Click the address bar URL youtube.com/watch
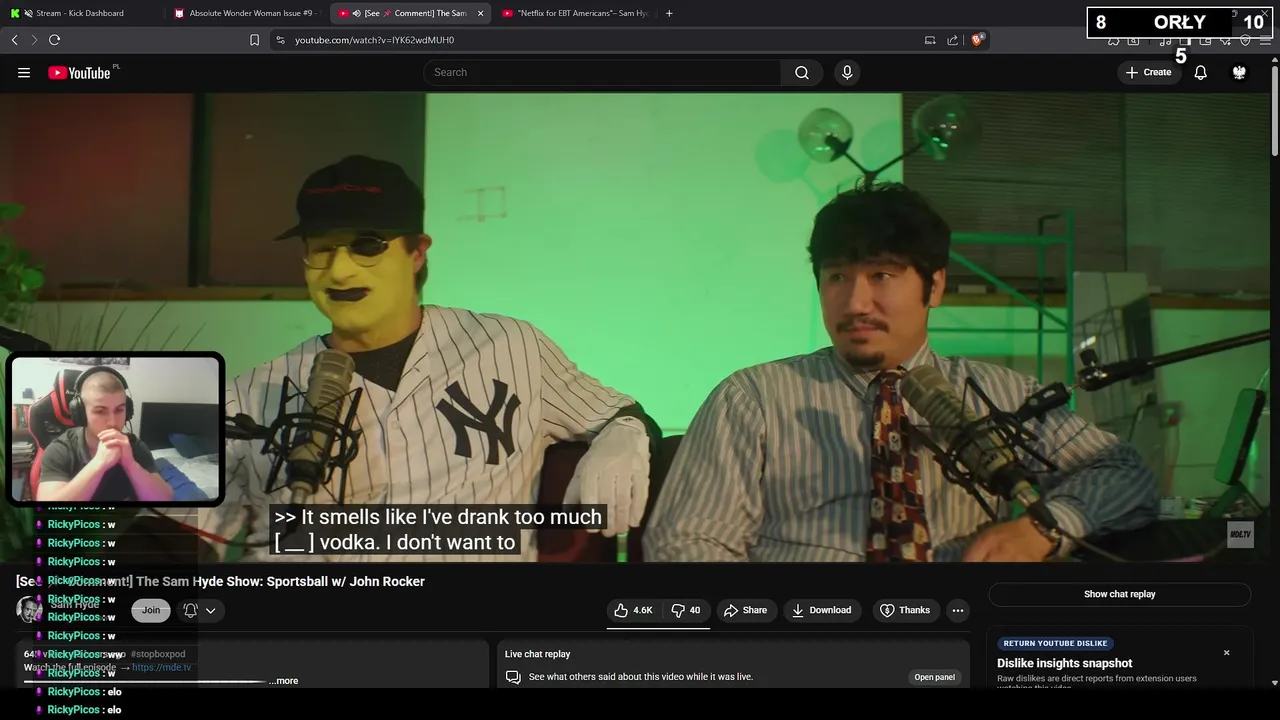Image resolution: width=1280 pixels, height=720 pixels. 374,40
